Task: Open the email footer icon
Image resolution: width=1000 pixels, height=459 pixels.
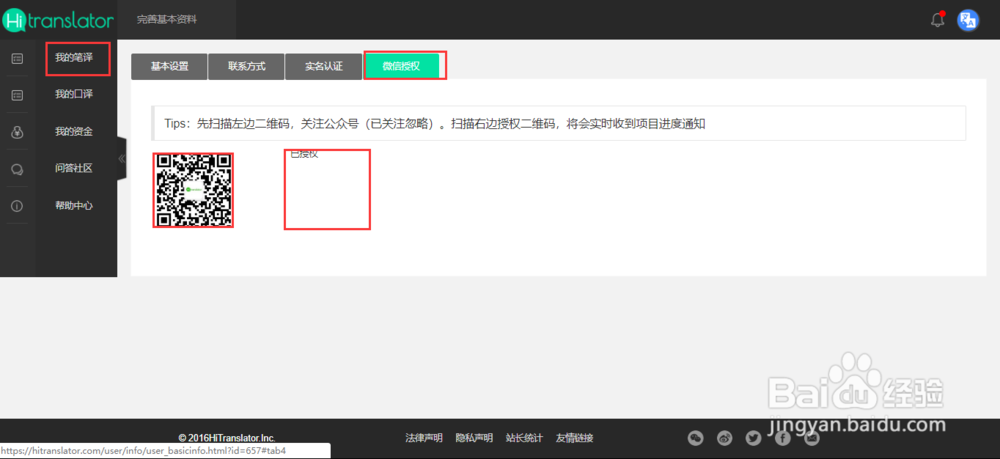Action: [x=811, y=438]
